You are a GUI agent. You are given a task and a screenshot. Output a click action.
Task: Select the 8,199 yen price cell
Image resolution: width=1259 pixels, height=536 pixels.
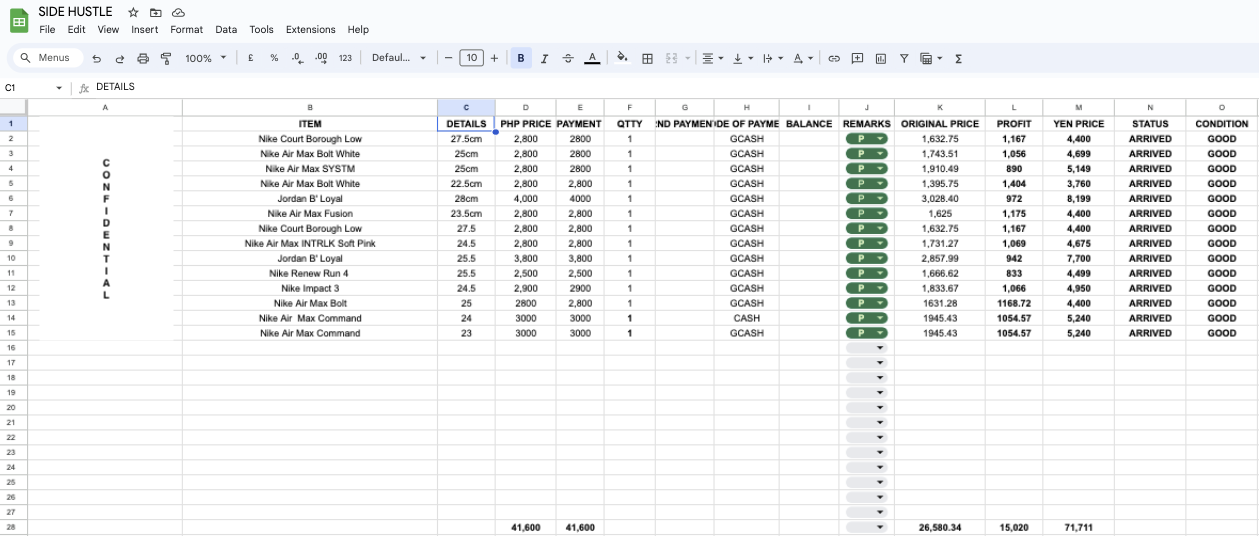click(1078, 198)
